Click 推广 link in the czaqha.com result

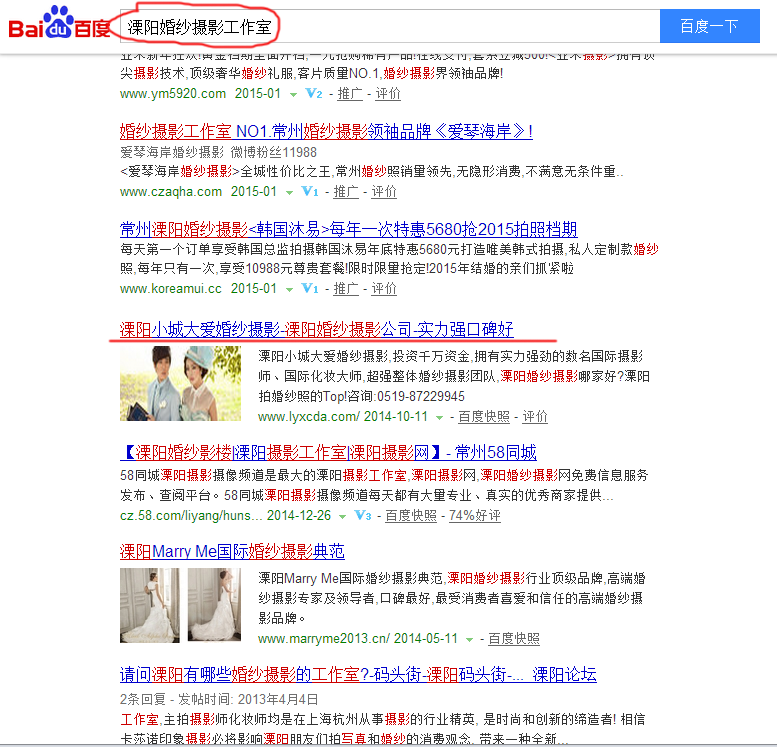[x=346, y=191]
